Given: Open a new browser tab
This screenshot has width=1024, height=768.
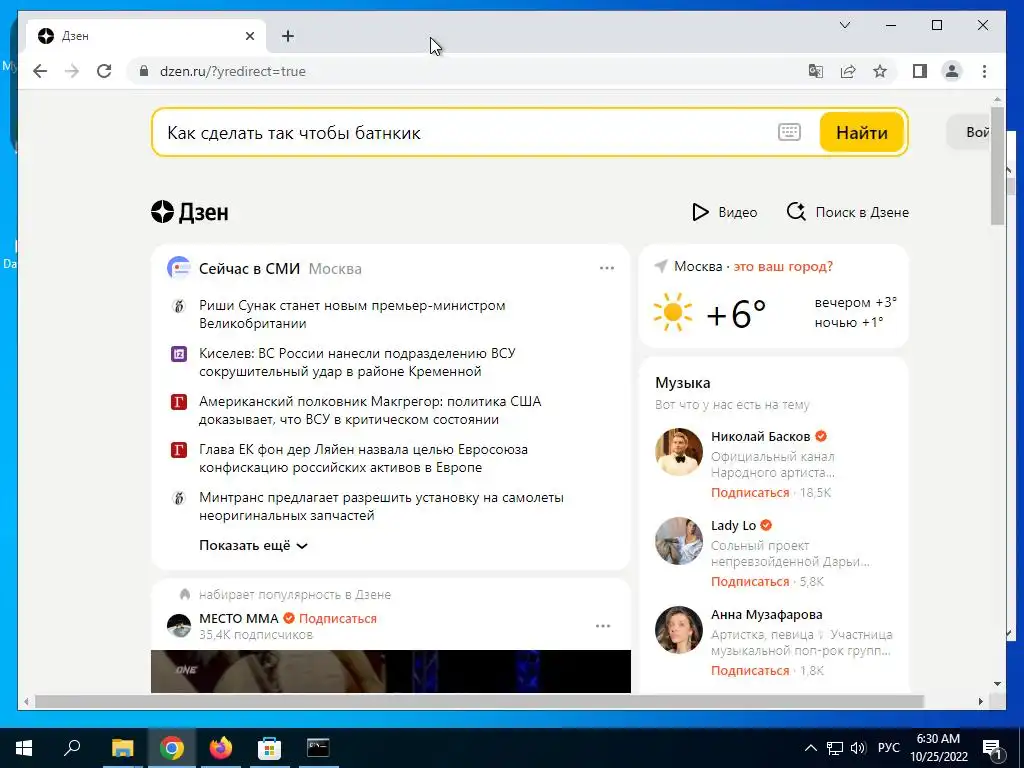Looking at the screenshot, I should [288, 36].
